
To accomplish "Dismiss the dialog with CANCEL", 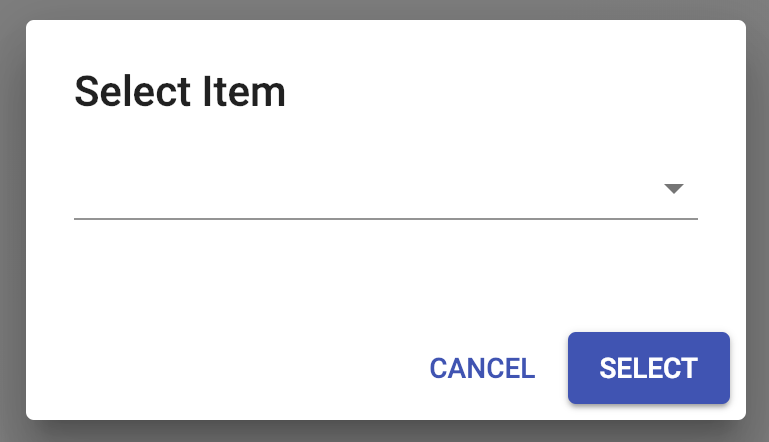I will pyautogui.click(x=482, y=368).
